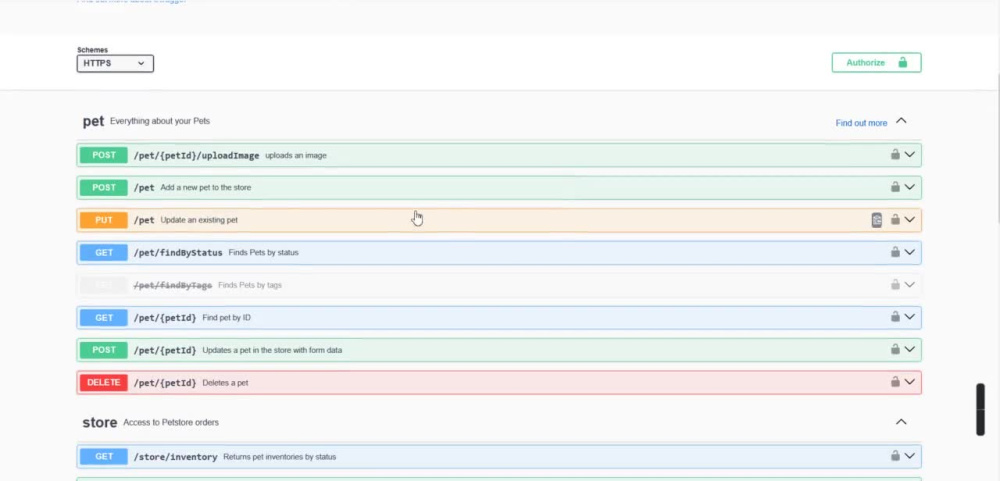Click 'Updates a pet in the store with form data' text

pos(272,350)
